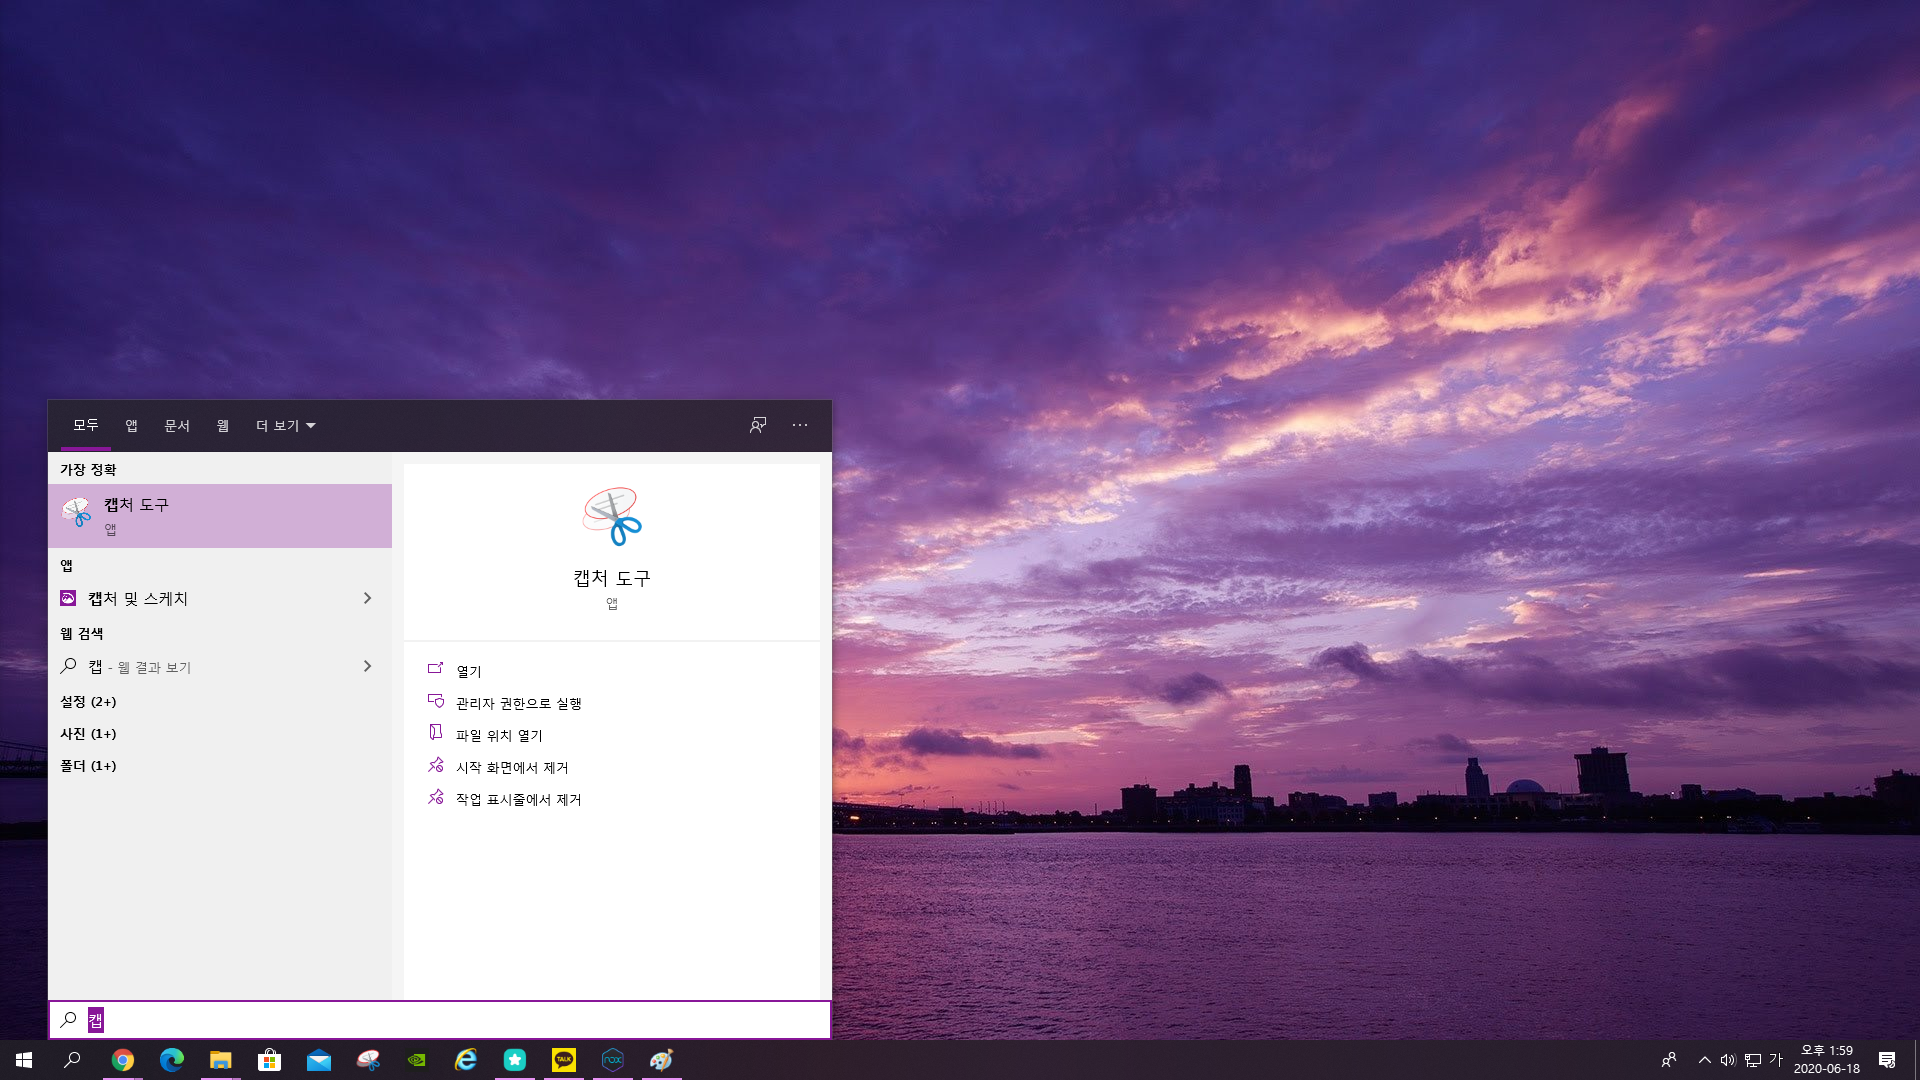The height and width of the screenshot is (1080, 1920).
Task: Expand the 캡처 및 스케치 result arrow
Action: pos(367,598)
